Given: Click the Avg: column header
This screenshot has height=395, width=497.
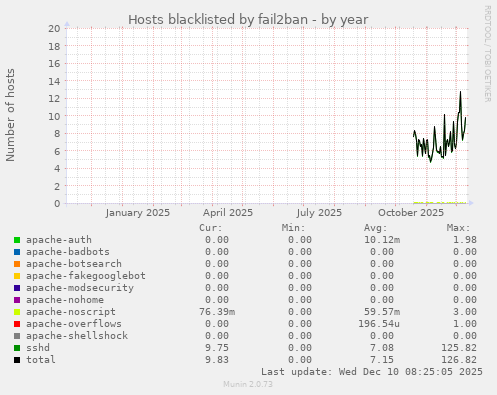Looking at the screenshot, I should (376, 228).
